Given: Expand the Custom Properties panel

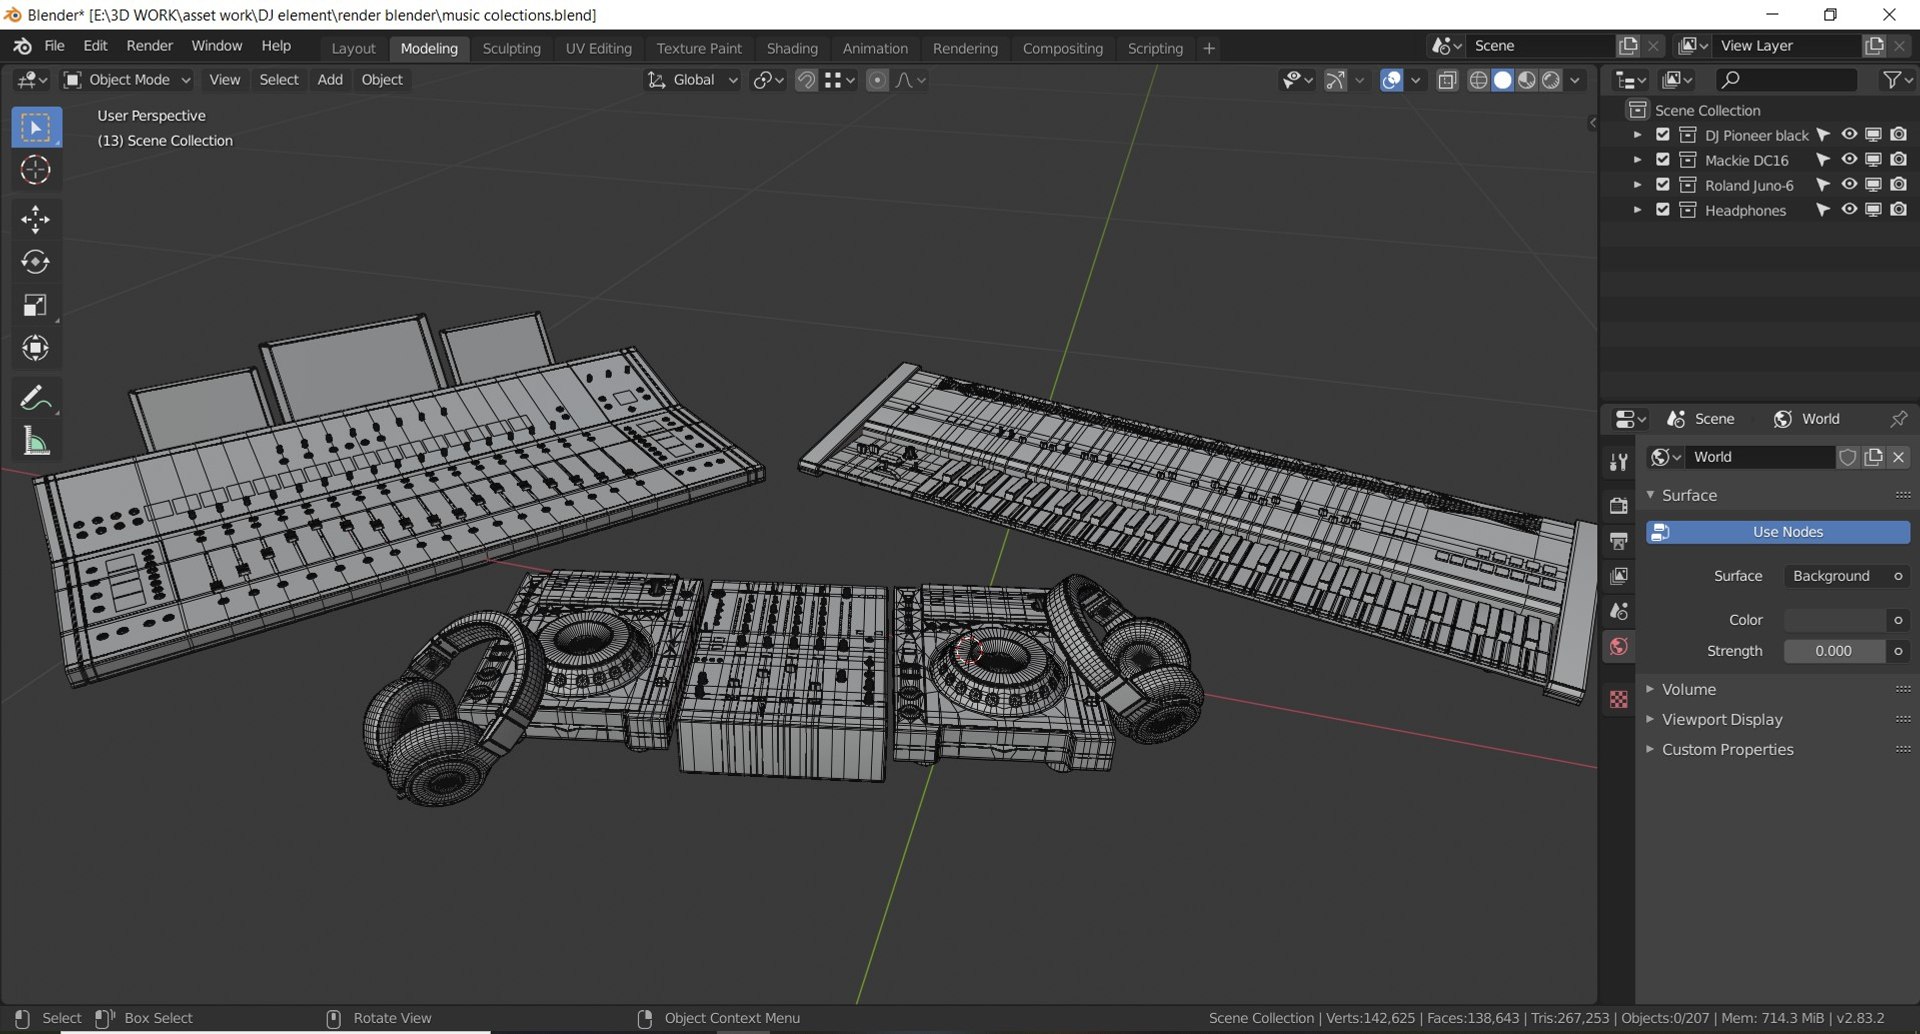Looking at the screenshot, I should (1727, 750).
